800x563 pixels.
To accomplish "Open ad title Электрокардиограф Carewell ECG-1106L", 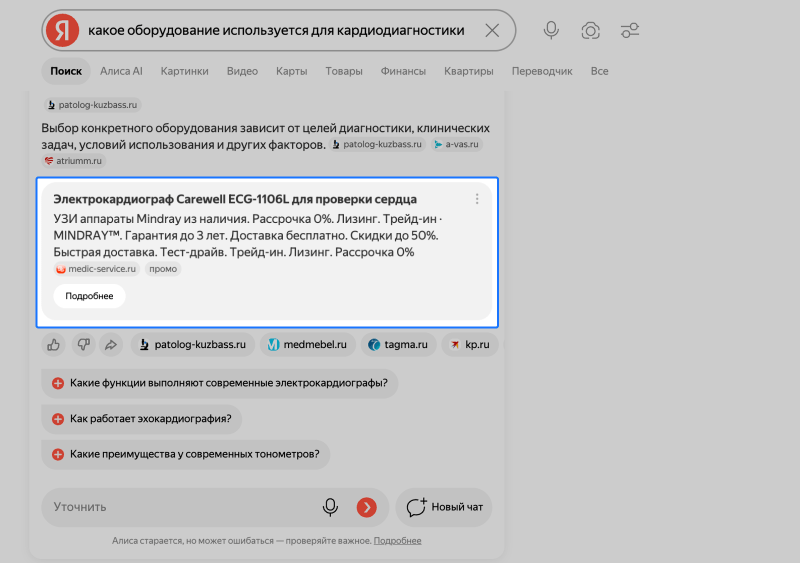I will point(235,199).
